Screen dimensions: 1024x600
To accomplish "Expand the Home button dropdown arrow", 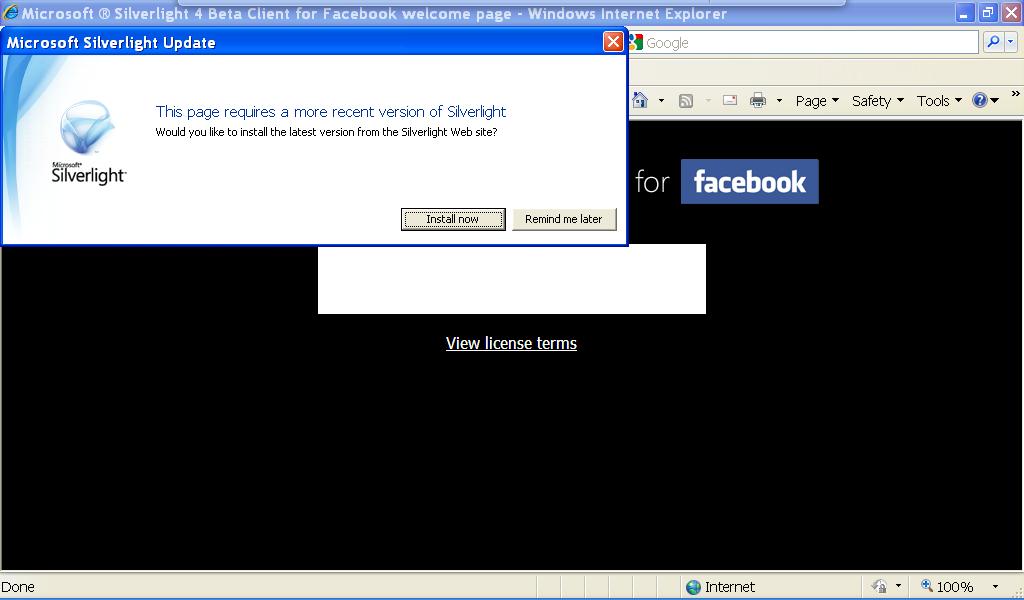I will [x=661, y=101].
